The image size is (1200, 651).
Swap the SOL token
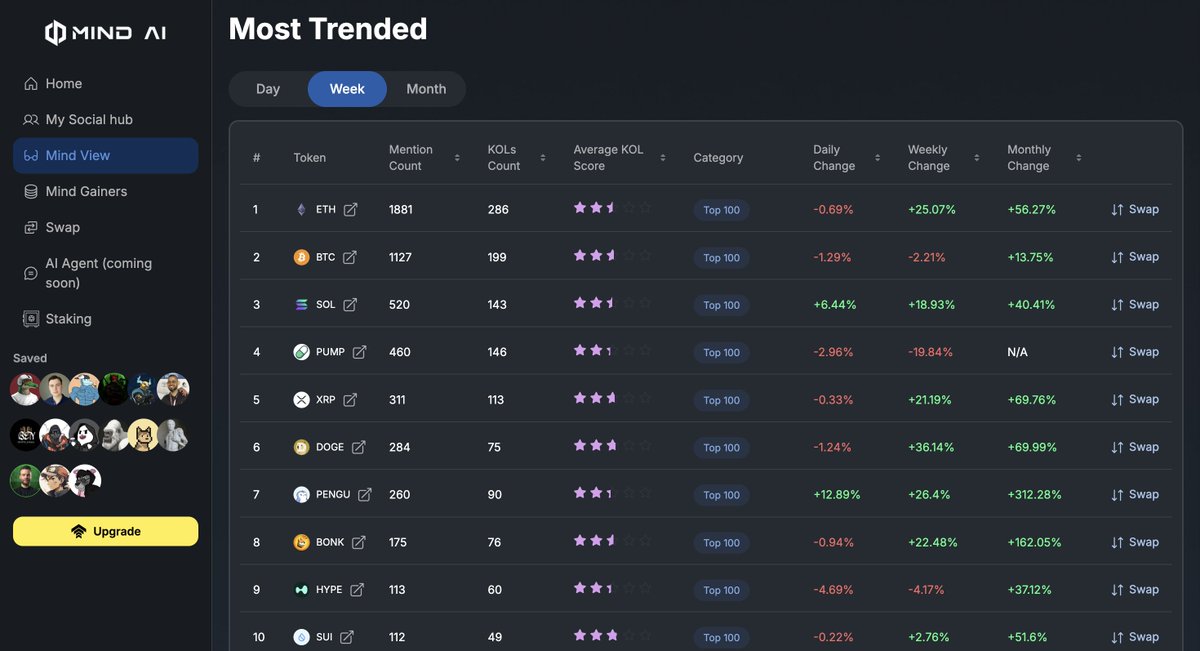pos(1135,305)
